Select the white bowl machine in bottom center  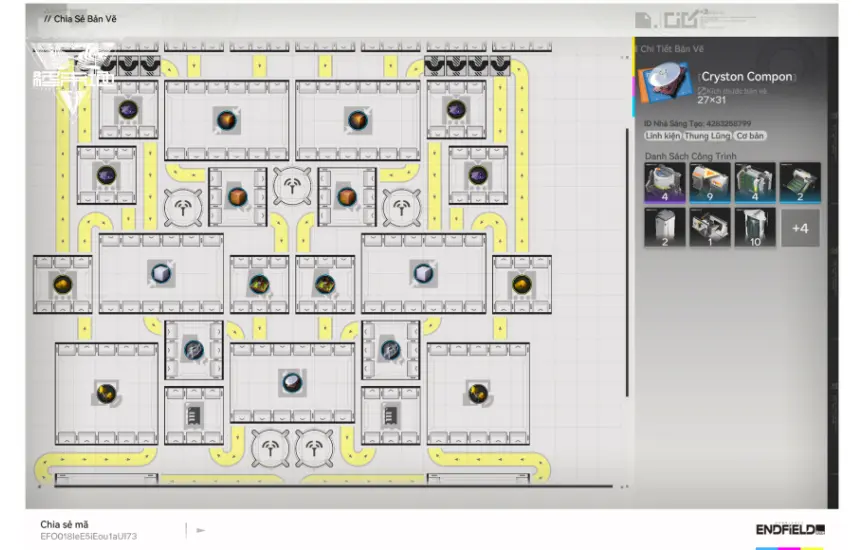click(292, 383)
